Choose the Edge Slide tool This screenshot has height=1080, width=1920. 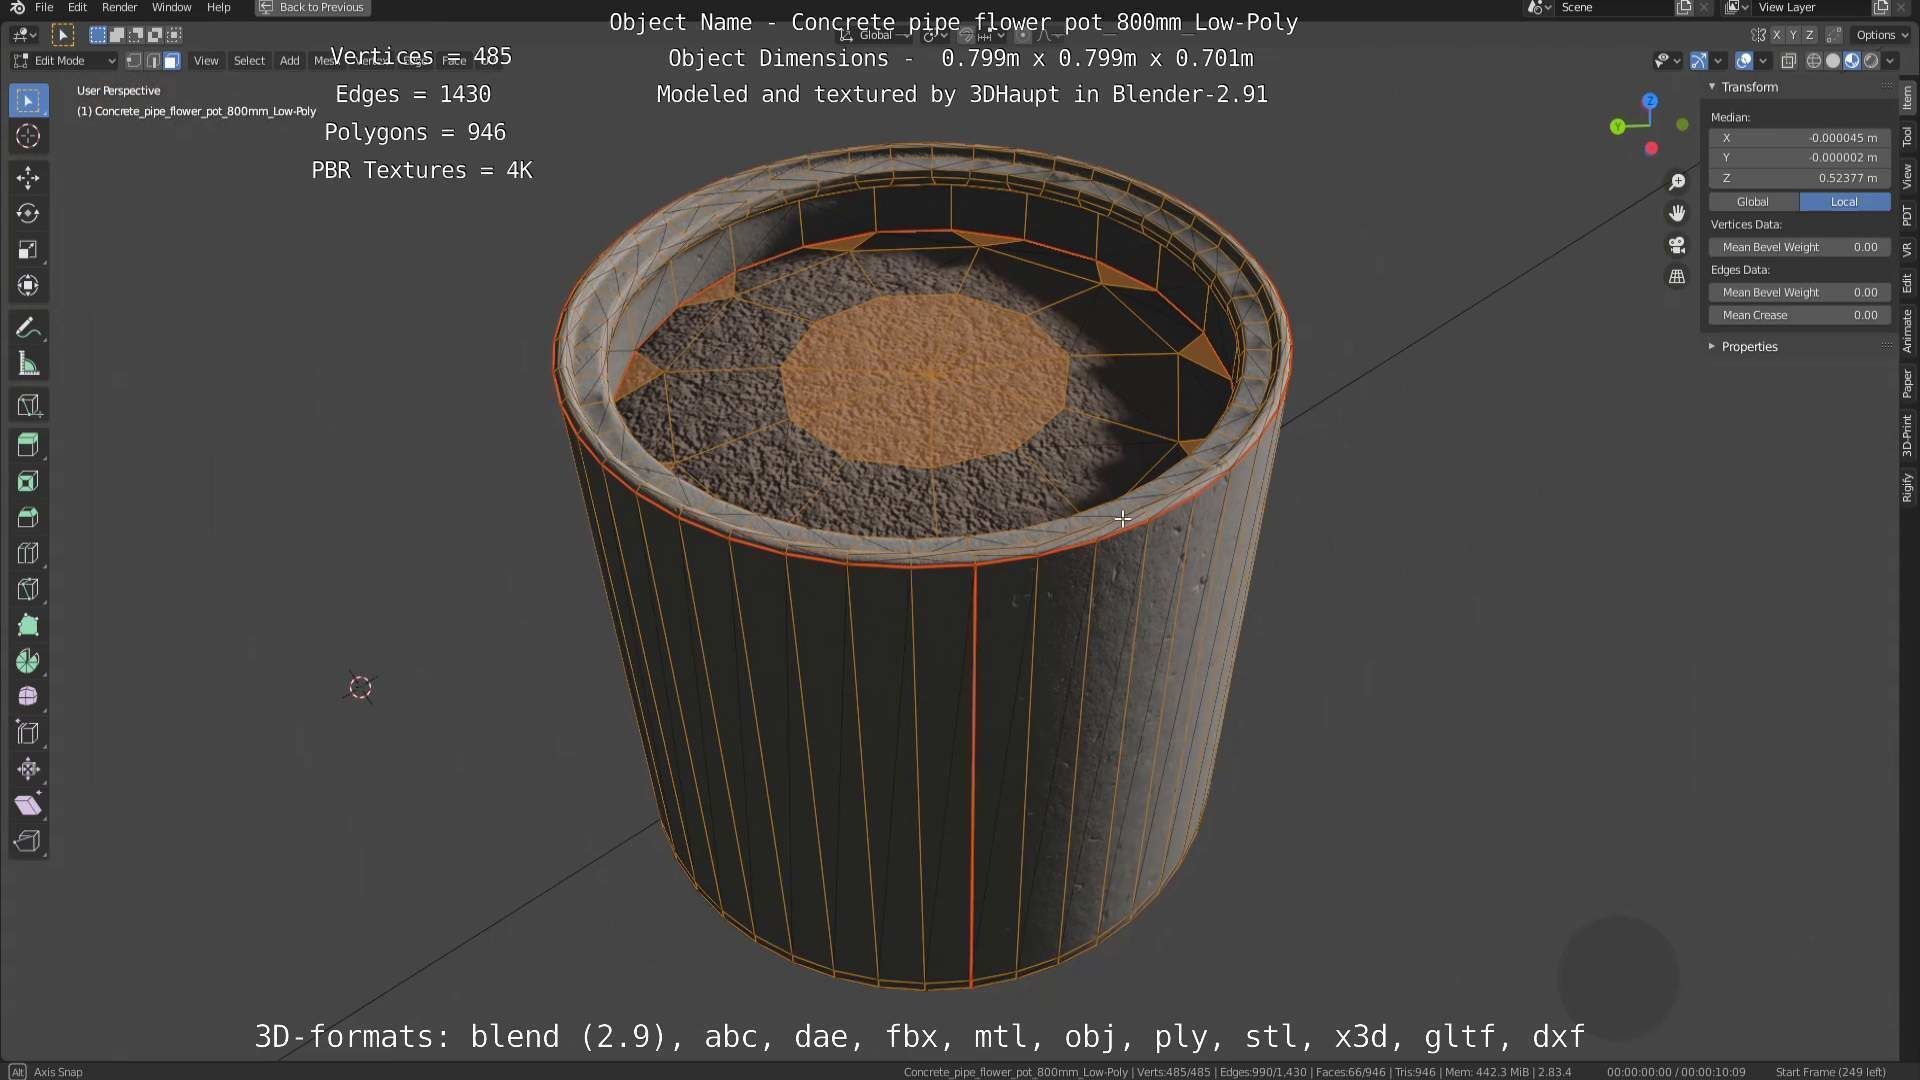coord(28,733)
